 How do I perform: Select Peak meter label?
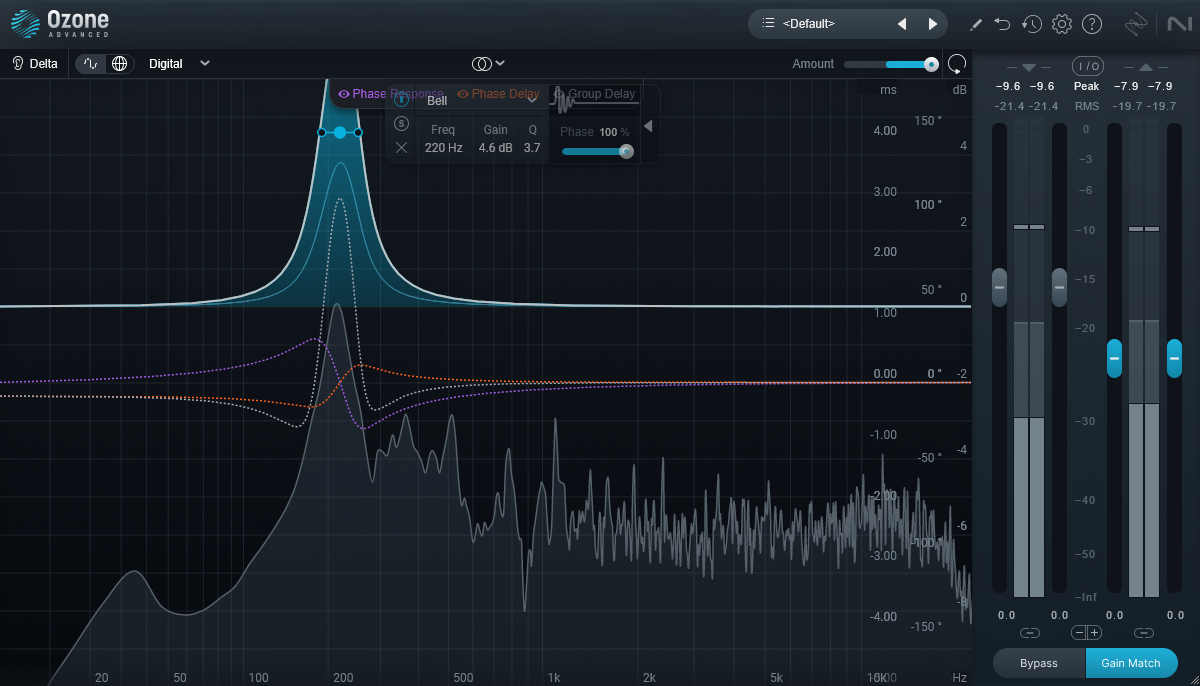1086,87
